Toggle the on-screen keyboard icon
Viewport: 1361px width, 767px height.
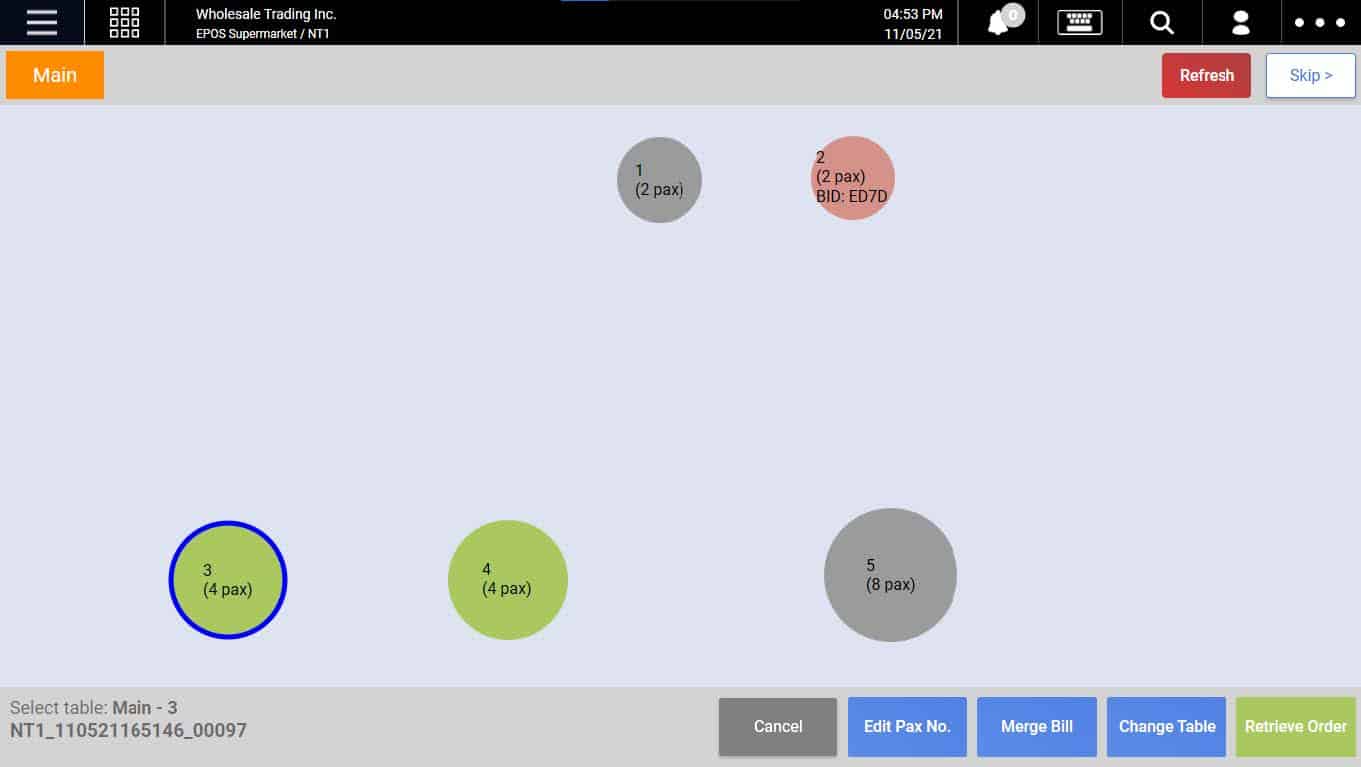[x=1080, y=22]
